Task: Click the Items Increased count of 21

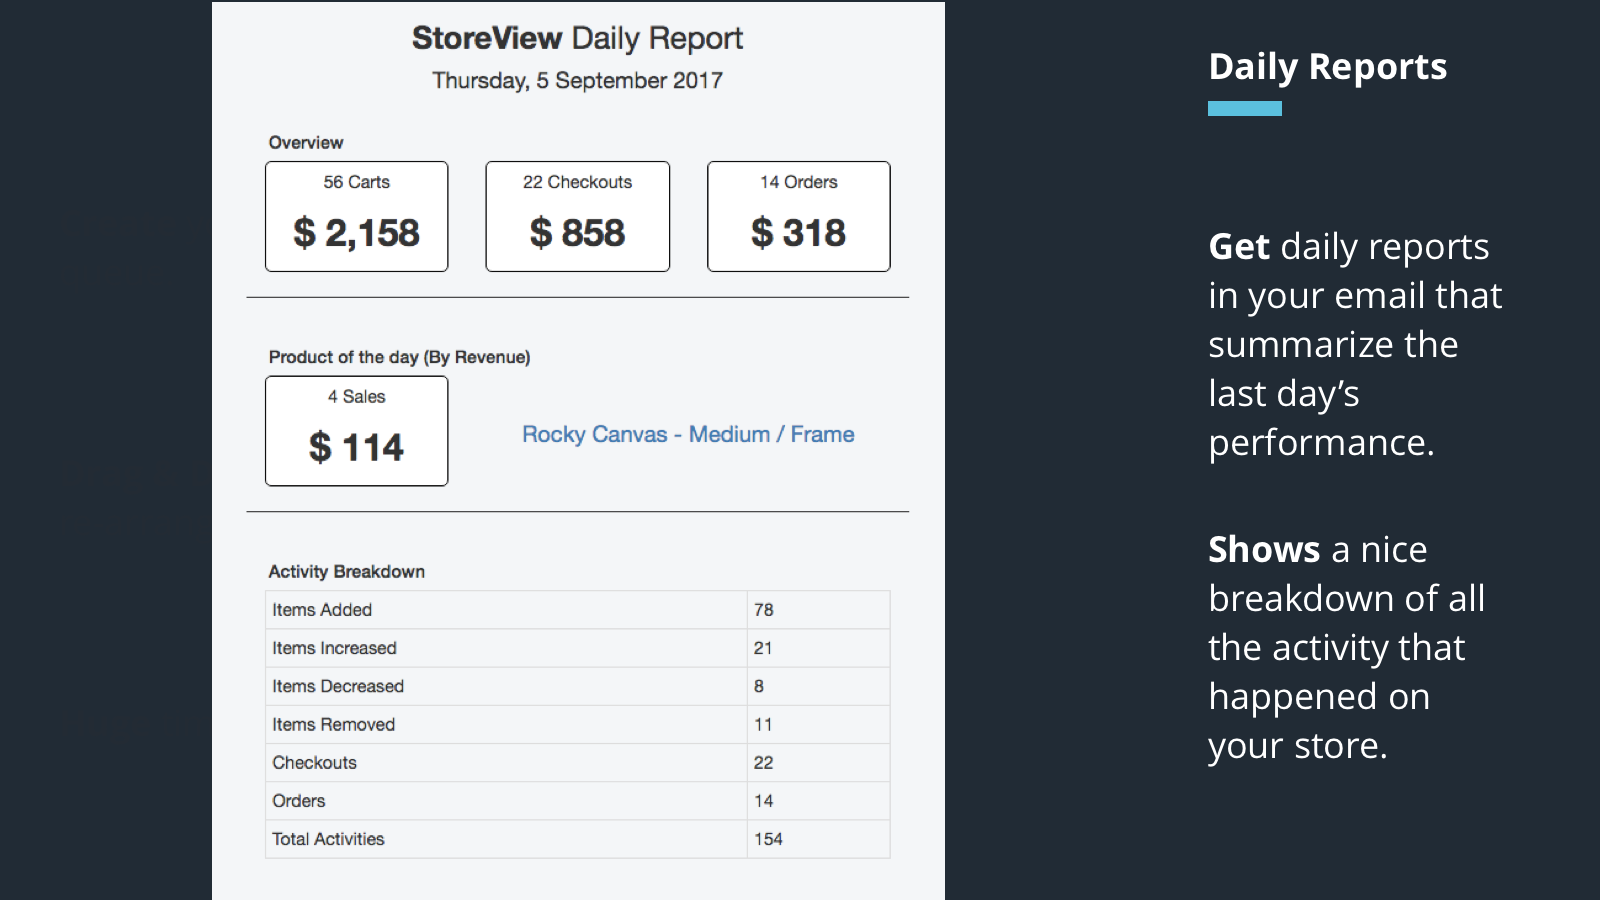Action: 763,648
